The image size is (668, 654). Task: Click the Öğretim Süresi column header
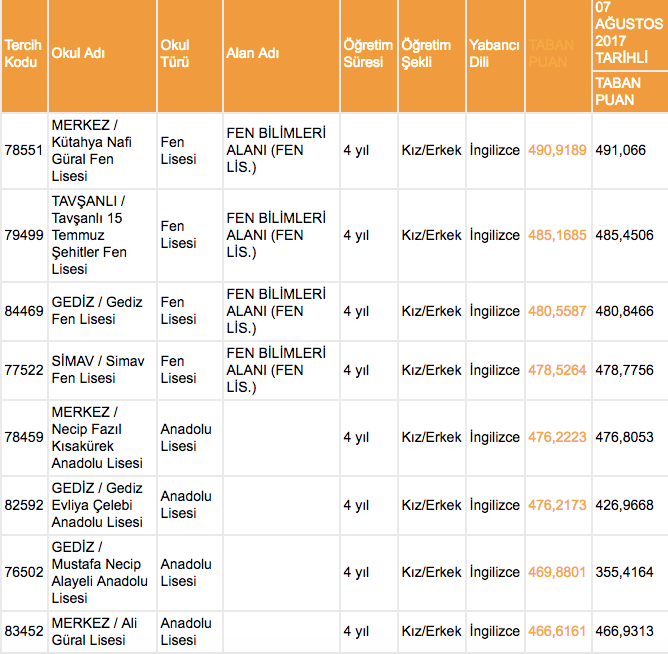point(367,53)
